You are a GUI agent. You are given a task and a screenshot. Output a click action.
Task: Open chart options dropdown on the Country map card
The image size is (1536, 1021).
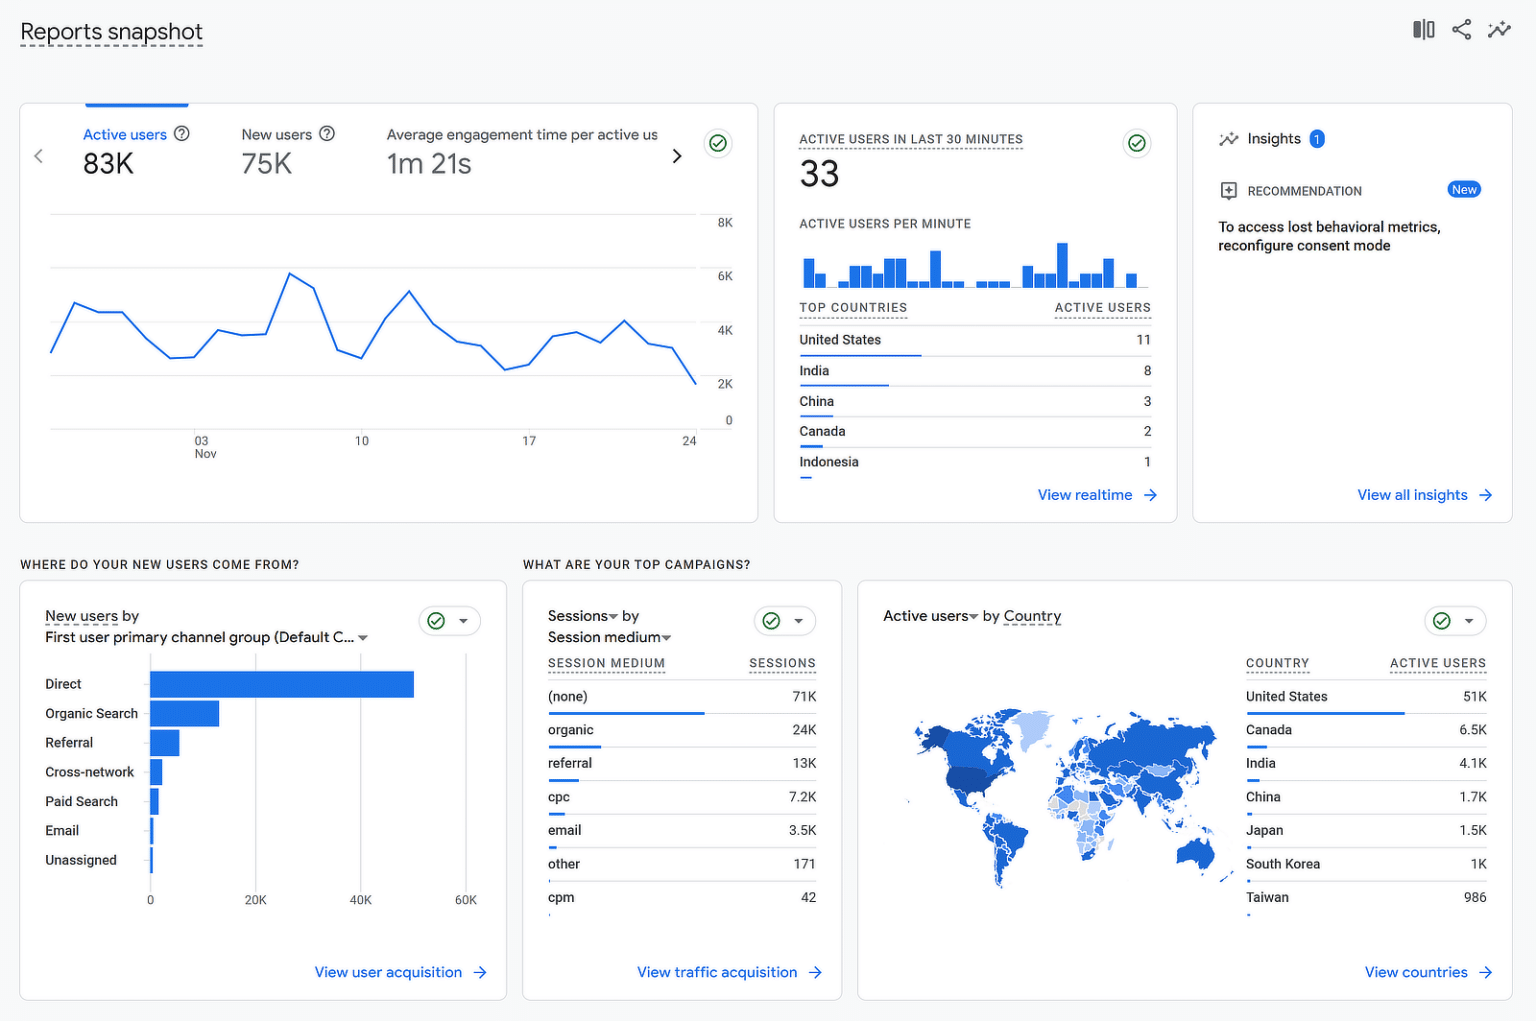tap(1469, 621)
